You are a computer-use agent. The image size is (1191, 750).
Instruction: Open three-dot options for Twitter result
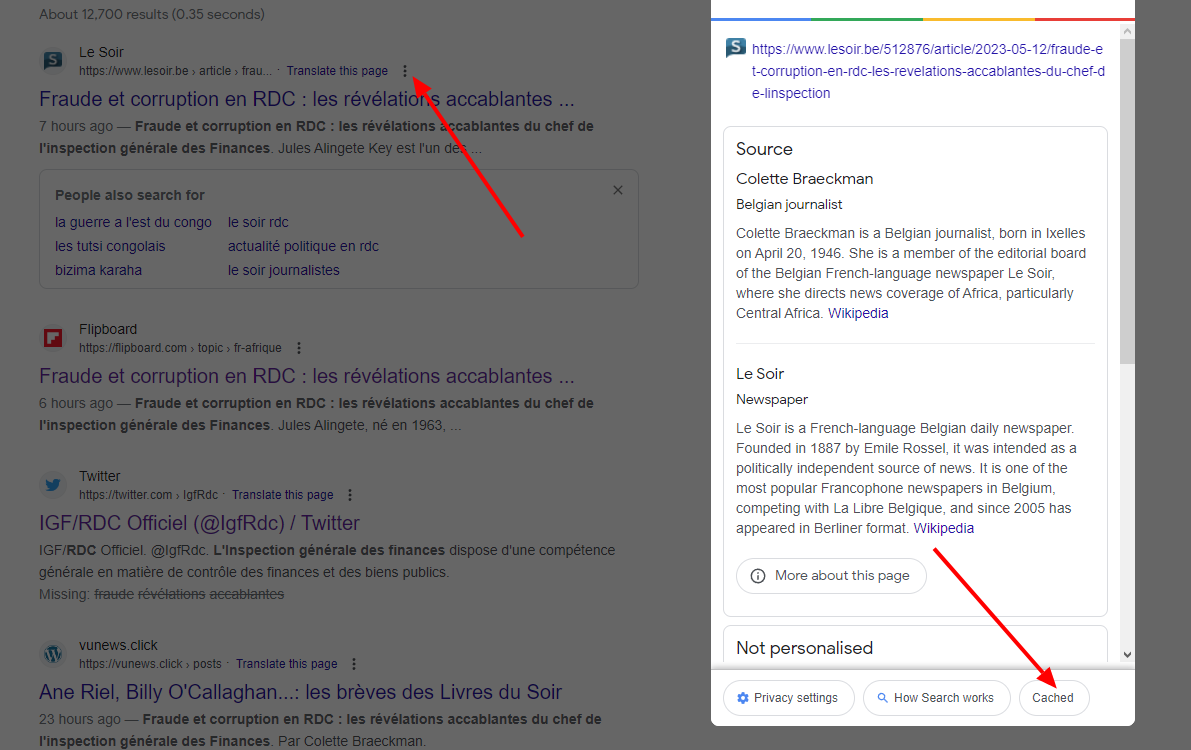pos(350,495)
